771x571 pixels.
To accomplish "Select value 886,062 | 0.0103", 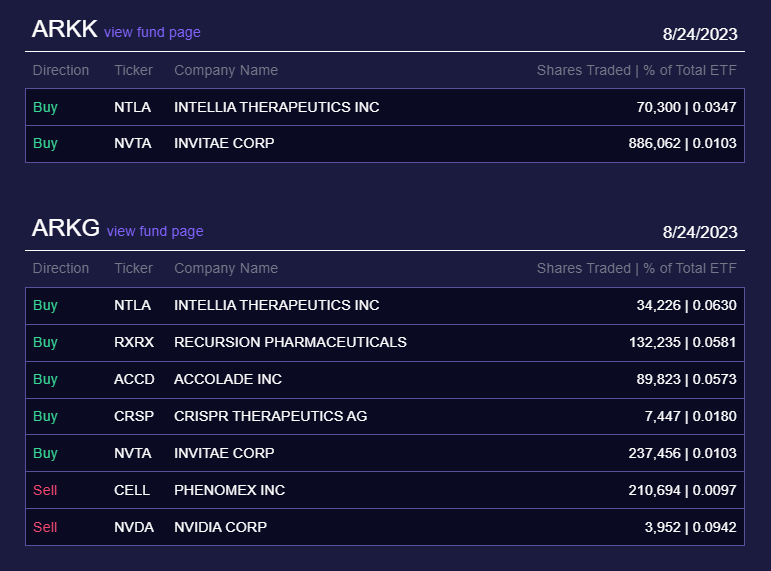I will 682,143.
